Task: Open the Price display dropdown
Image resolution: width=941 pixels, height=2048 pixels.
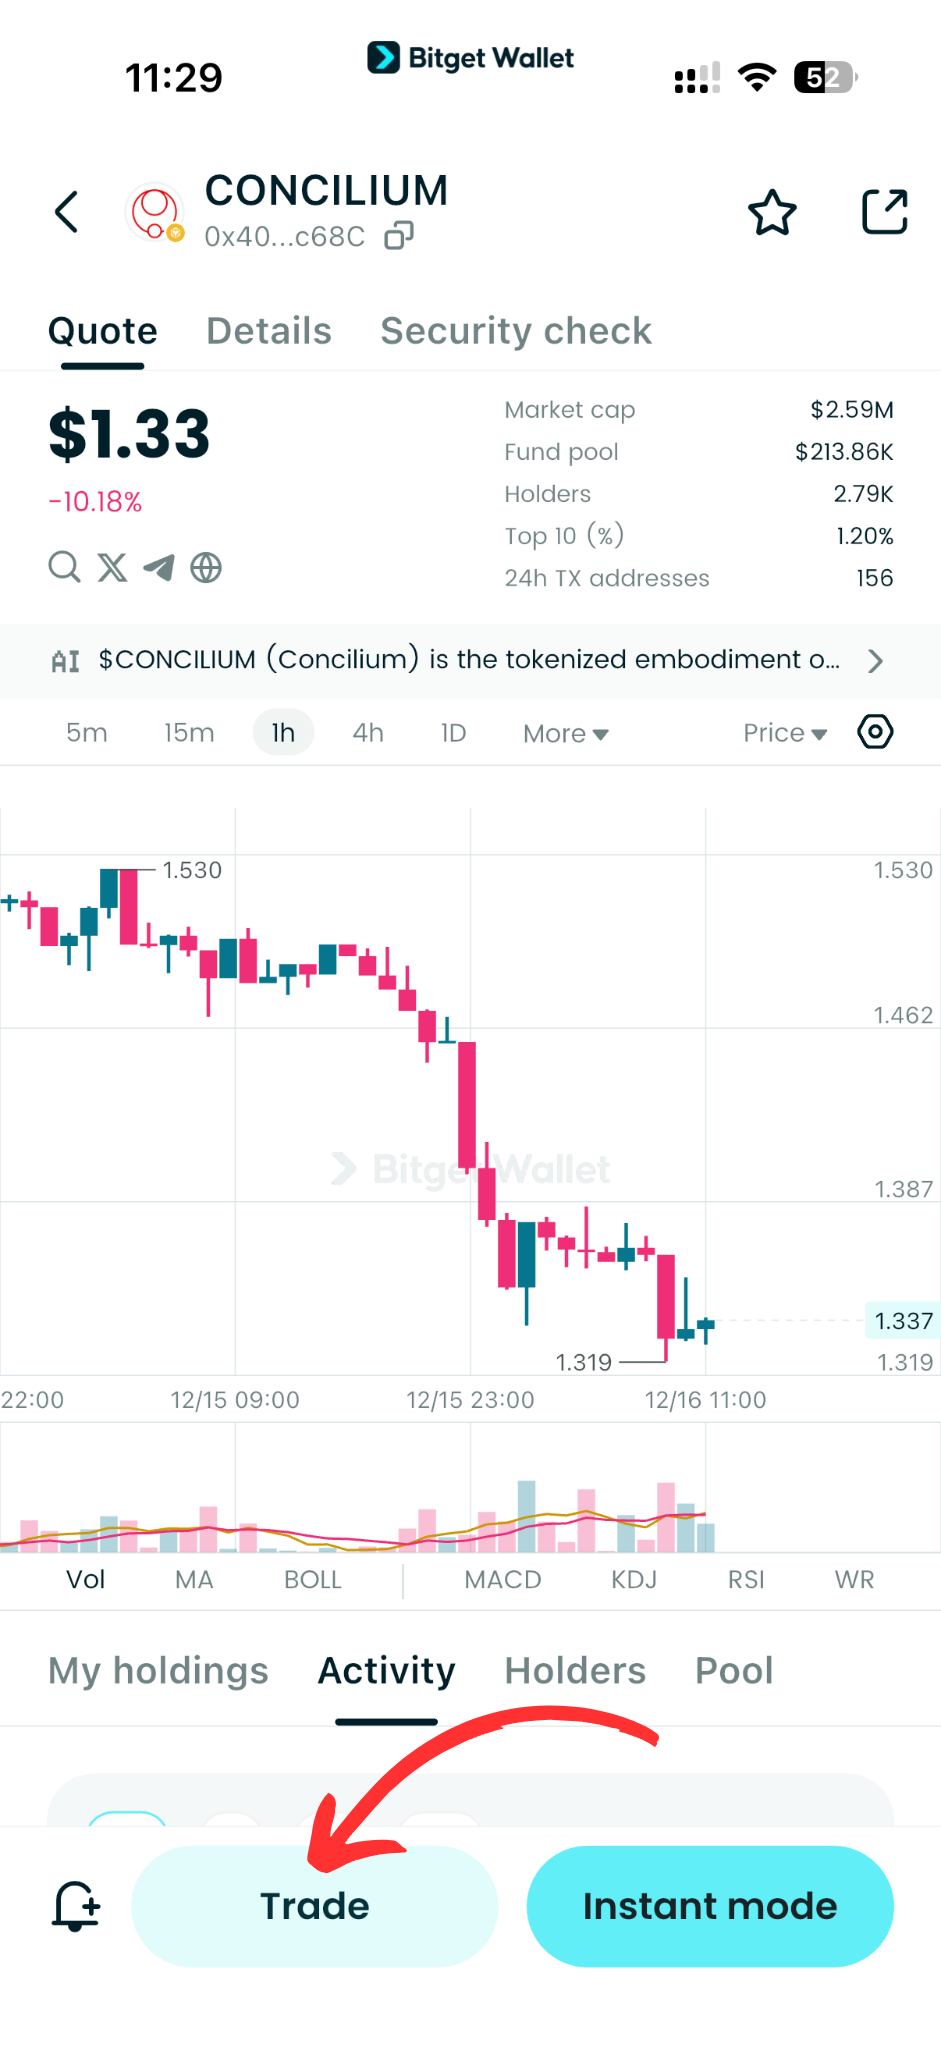Action: point(784,732)
